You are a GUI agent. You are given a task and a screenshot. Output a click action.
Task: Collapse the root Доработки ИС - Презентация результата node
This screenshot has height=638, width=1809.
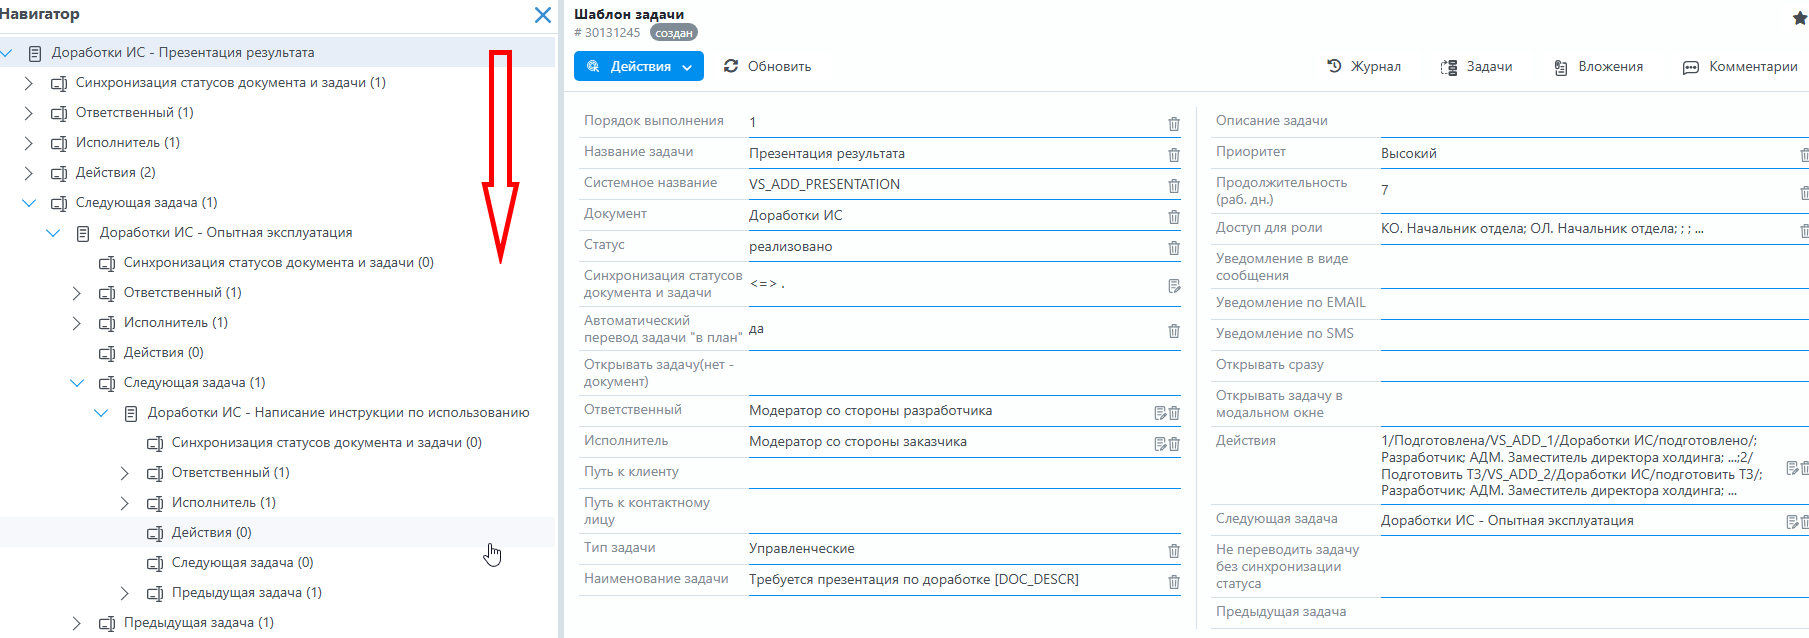8,53
